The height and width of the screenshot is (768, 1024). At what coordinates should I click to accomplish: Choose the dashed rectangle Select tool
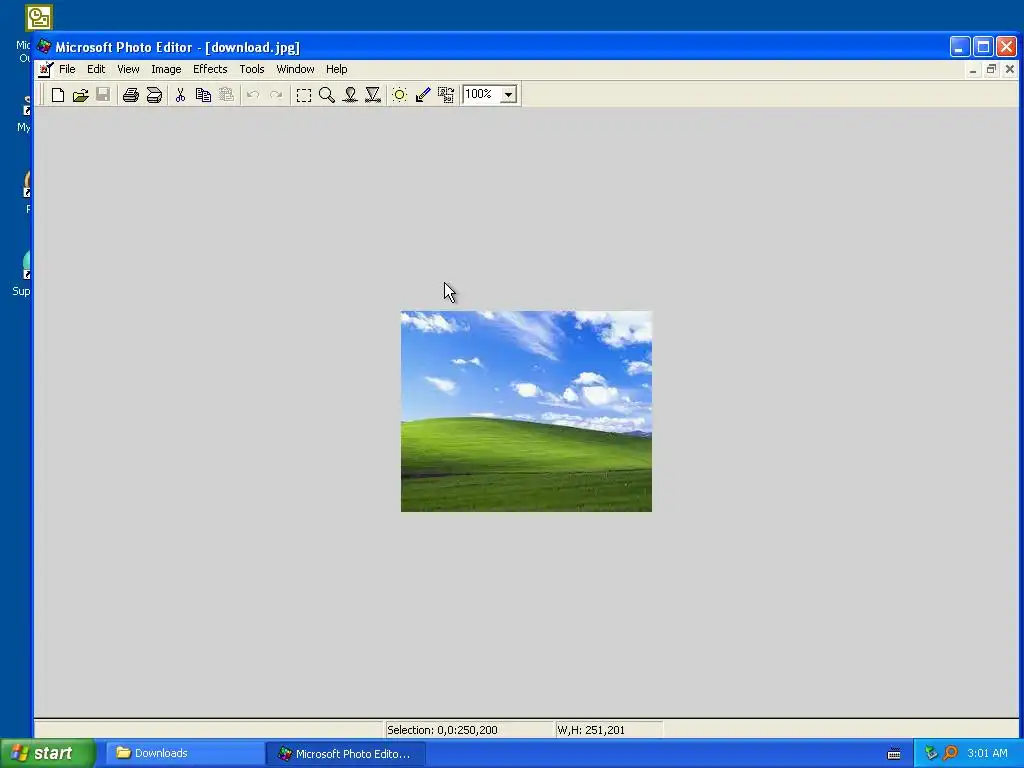click(x=304, y=95)
